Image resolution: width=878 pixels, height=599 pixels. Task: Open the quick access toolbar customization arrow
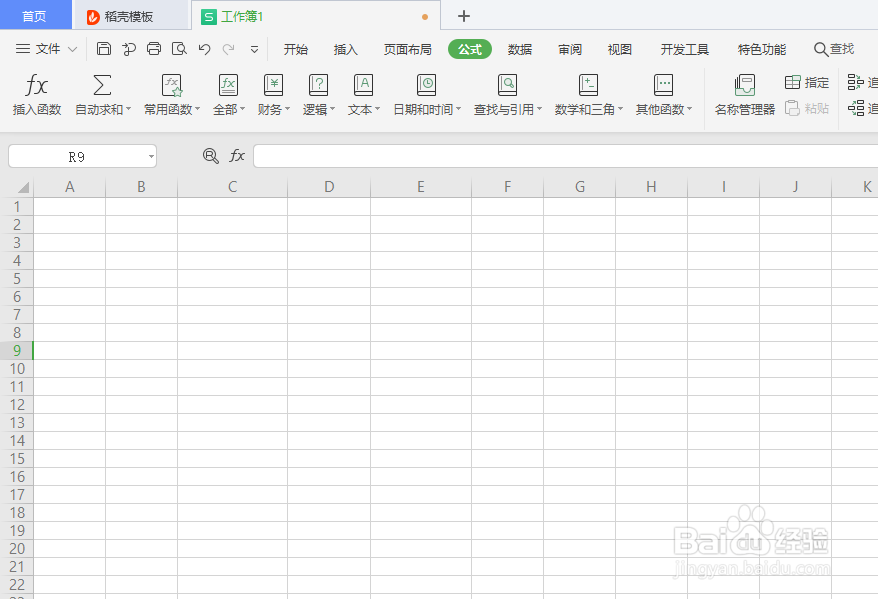pos(254,49)
